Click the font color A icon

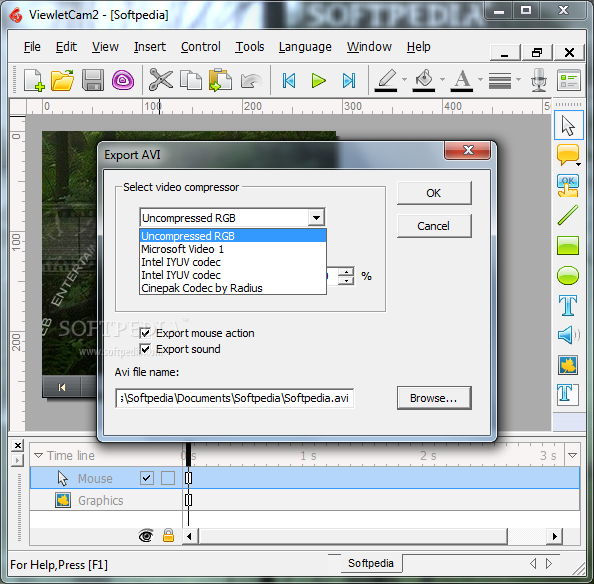click(461, 80)
